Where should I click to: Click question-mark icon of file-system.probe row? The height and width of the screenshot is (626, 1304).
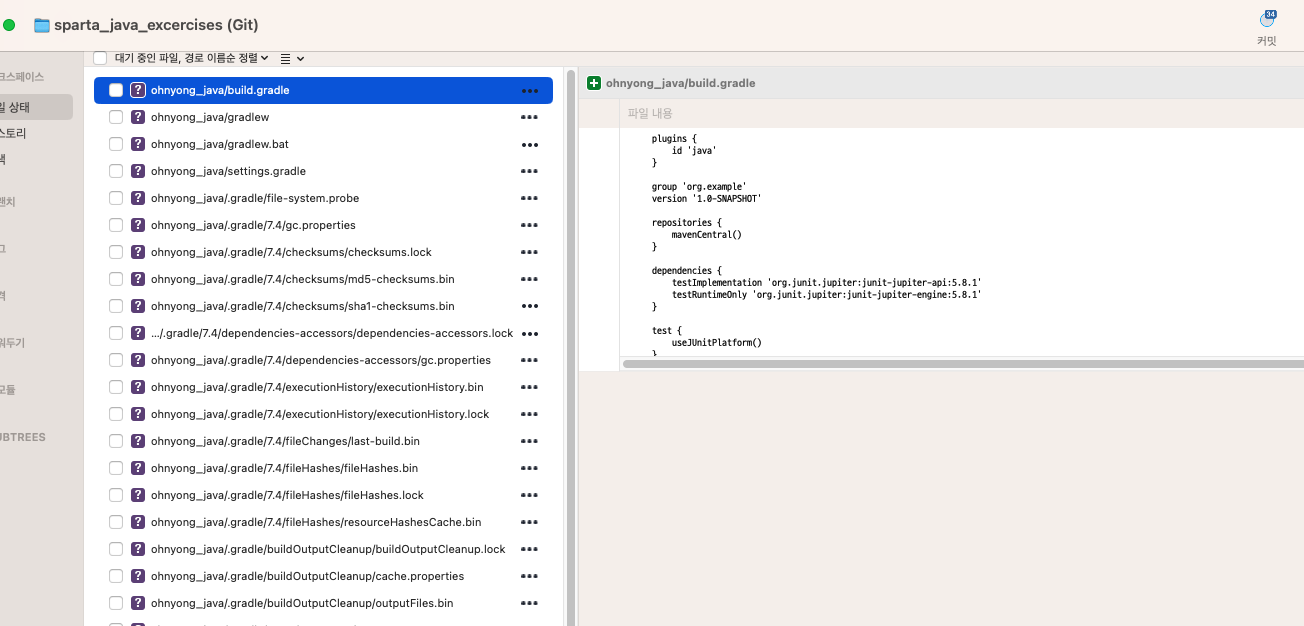click(x=138, y=198)
